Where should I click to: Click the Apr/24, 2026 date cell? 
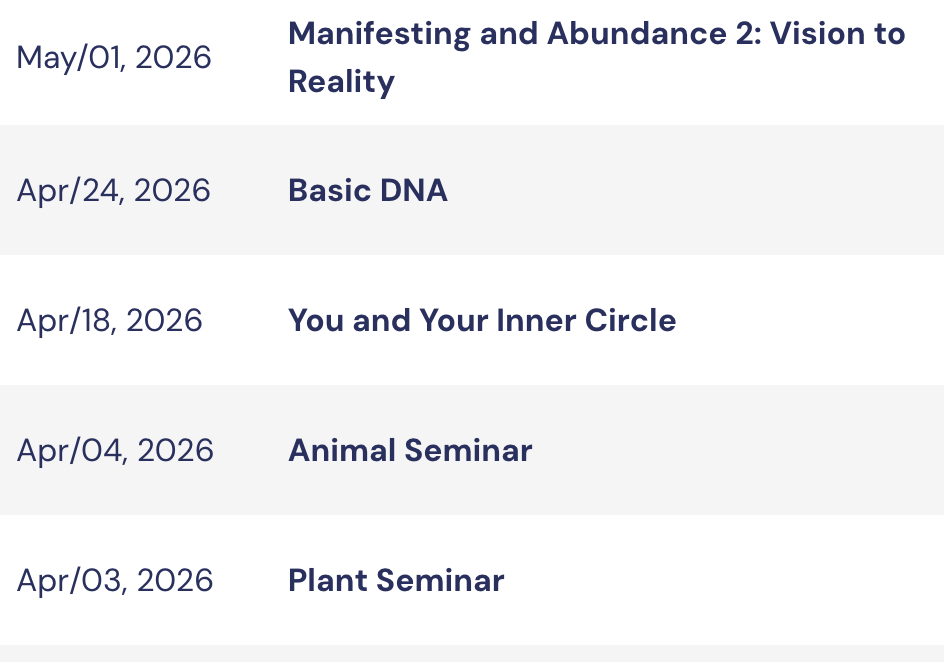pos(113,190)
